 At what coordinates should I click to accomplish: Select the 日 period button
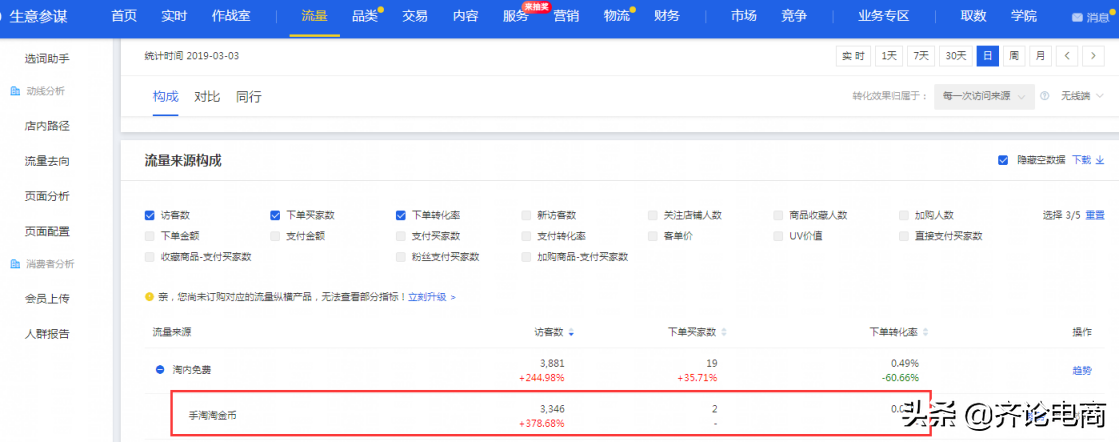point(988,56)
